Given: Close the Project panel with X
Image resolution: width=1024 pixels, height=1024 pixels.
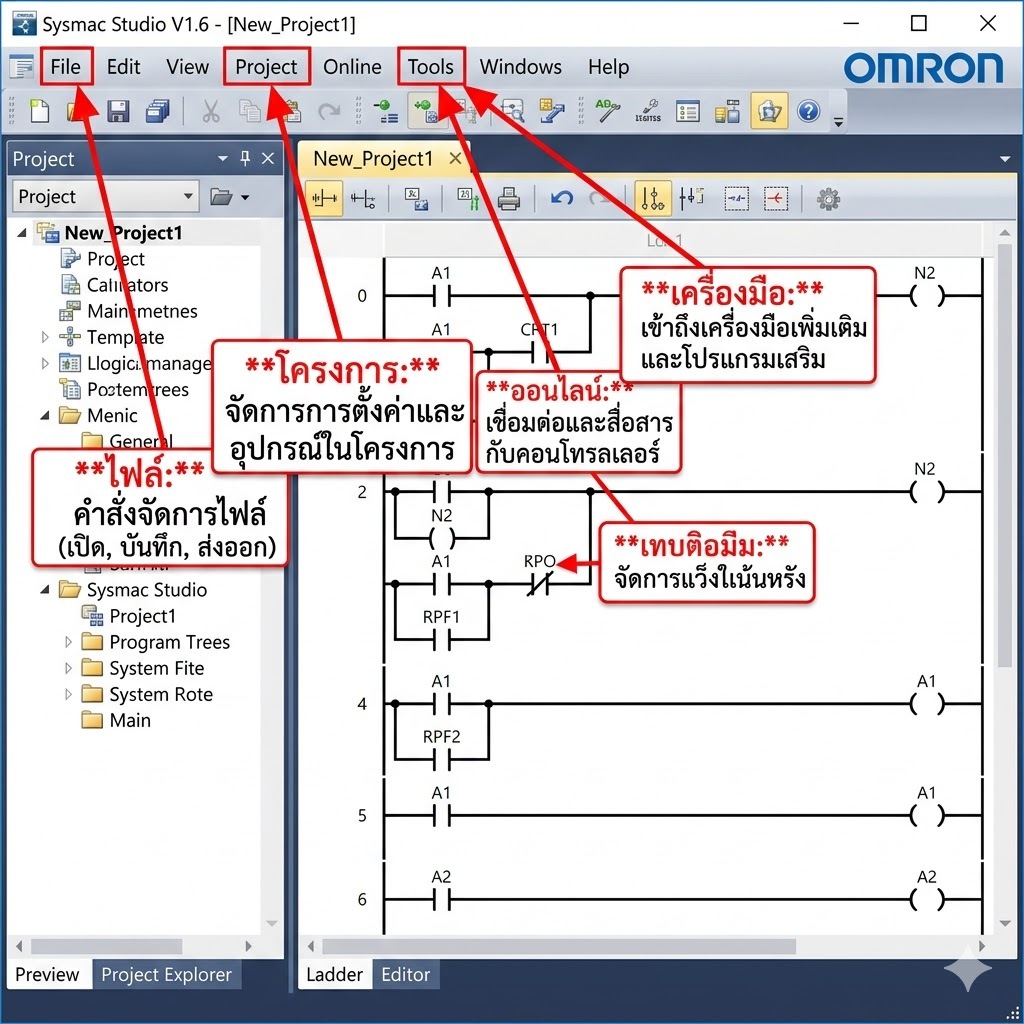Looking at the screenshot, I should point(268,158).
